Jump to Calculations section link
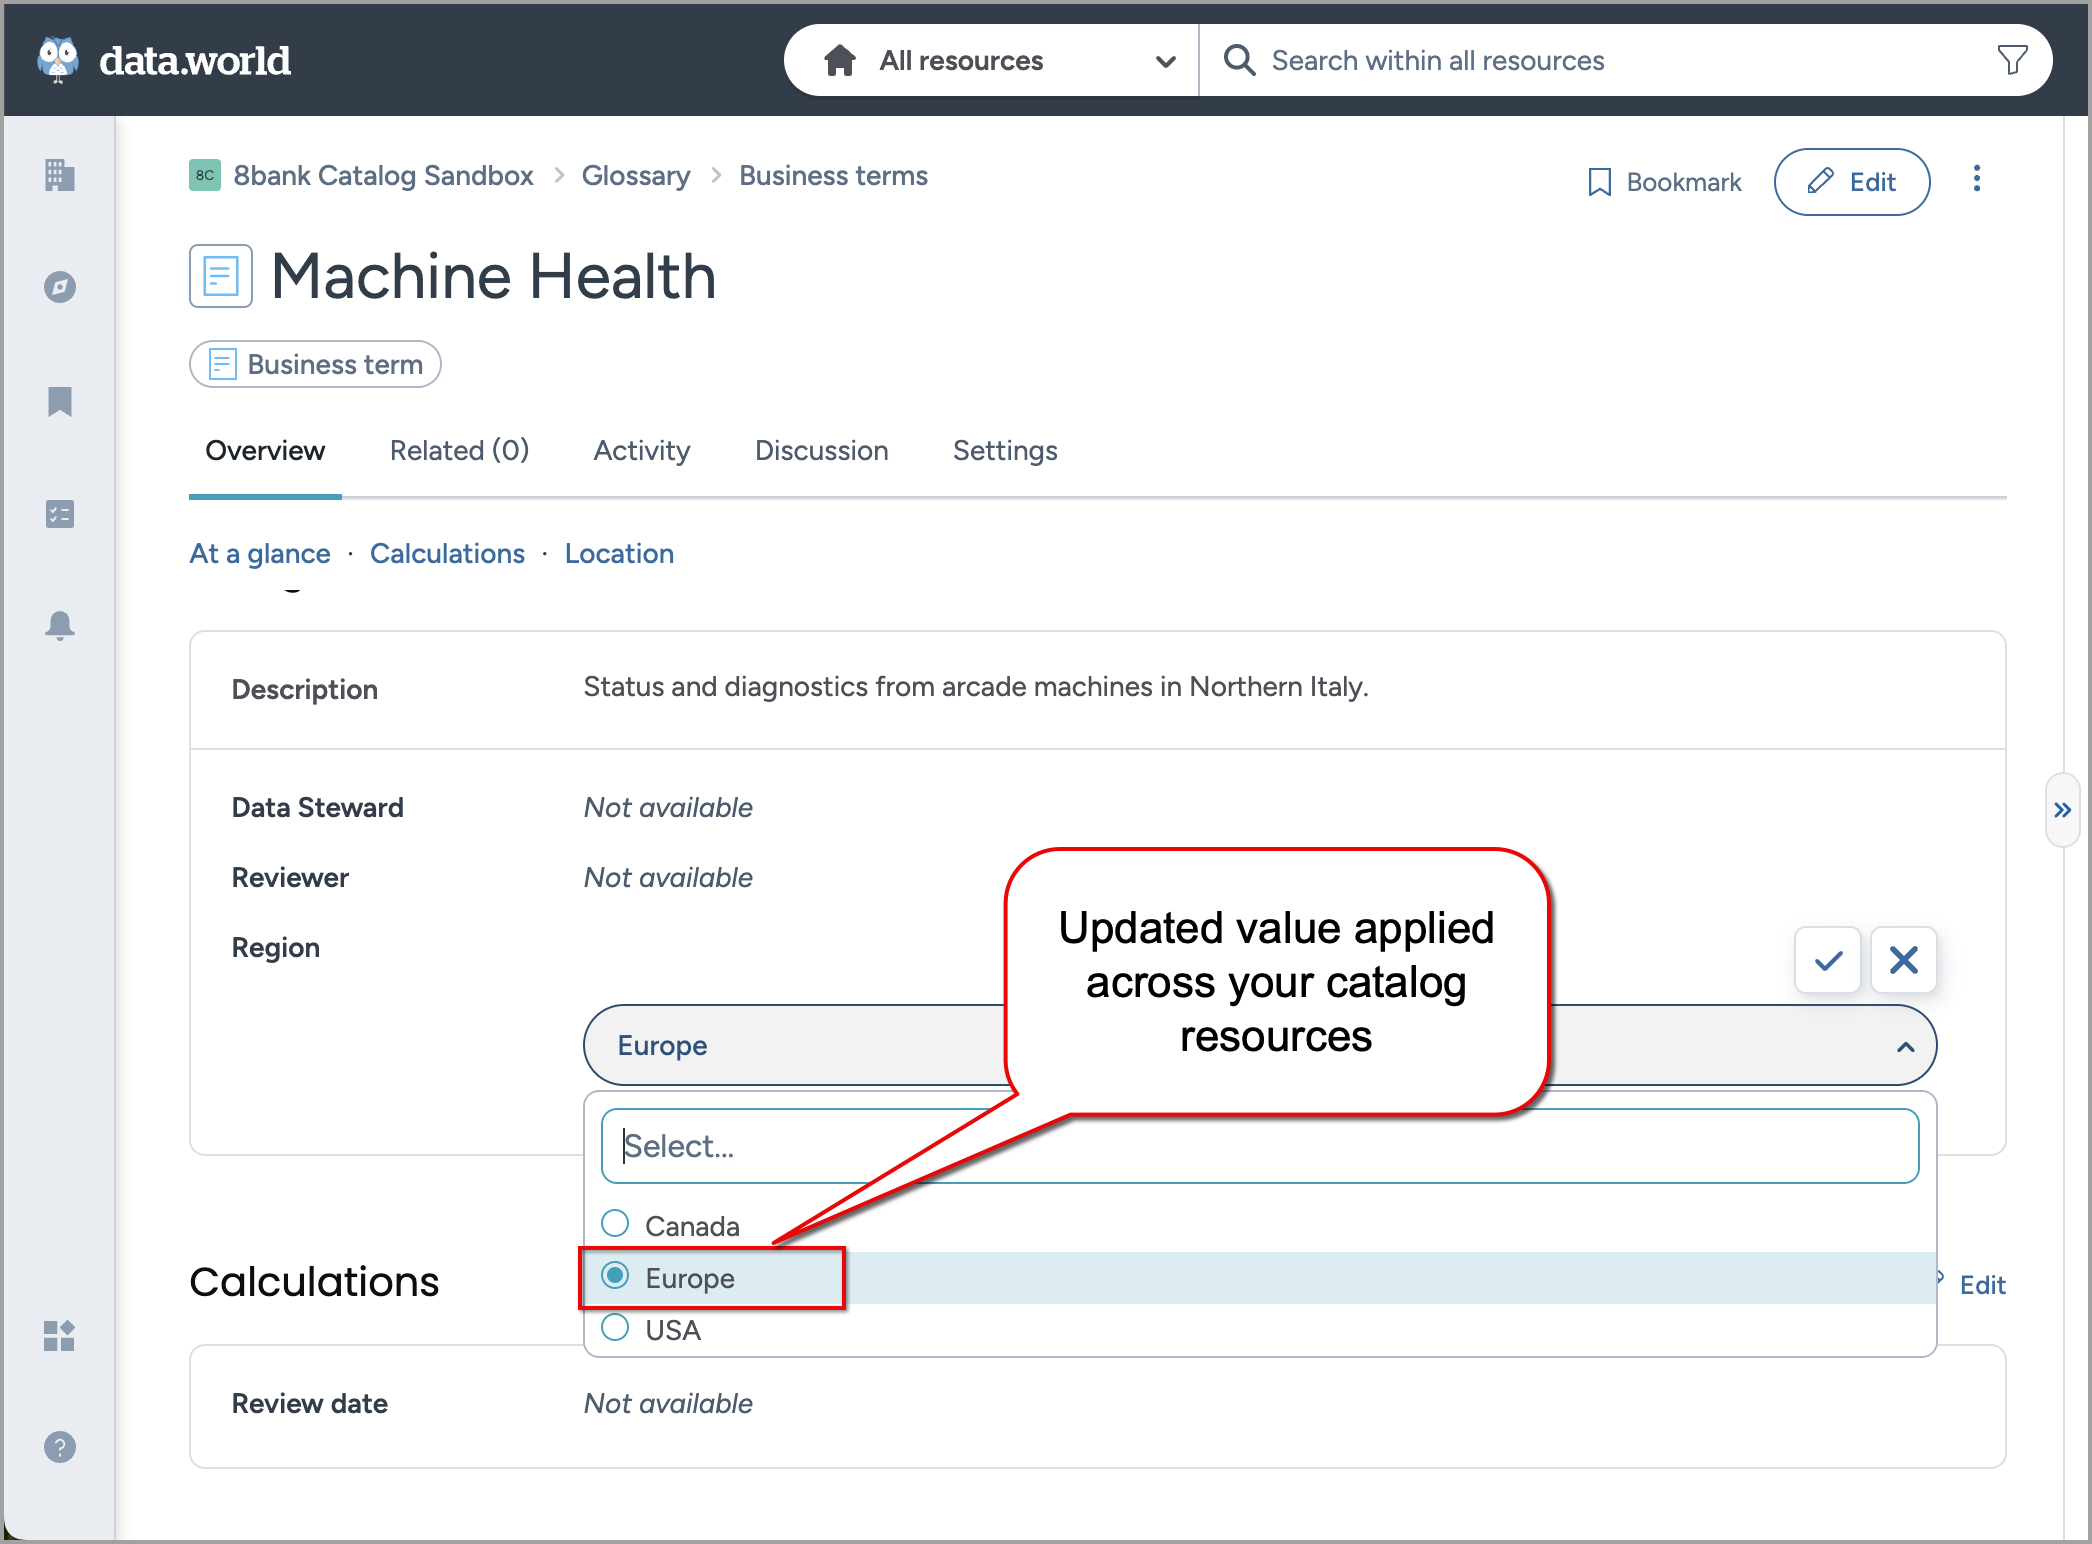2092x1544 pixels. point(447,554)
